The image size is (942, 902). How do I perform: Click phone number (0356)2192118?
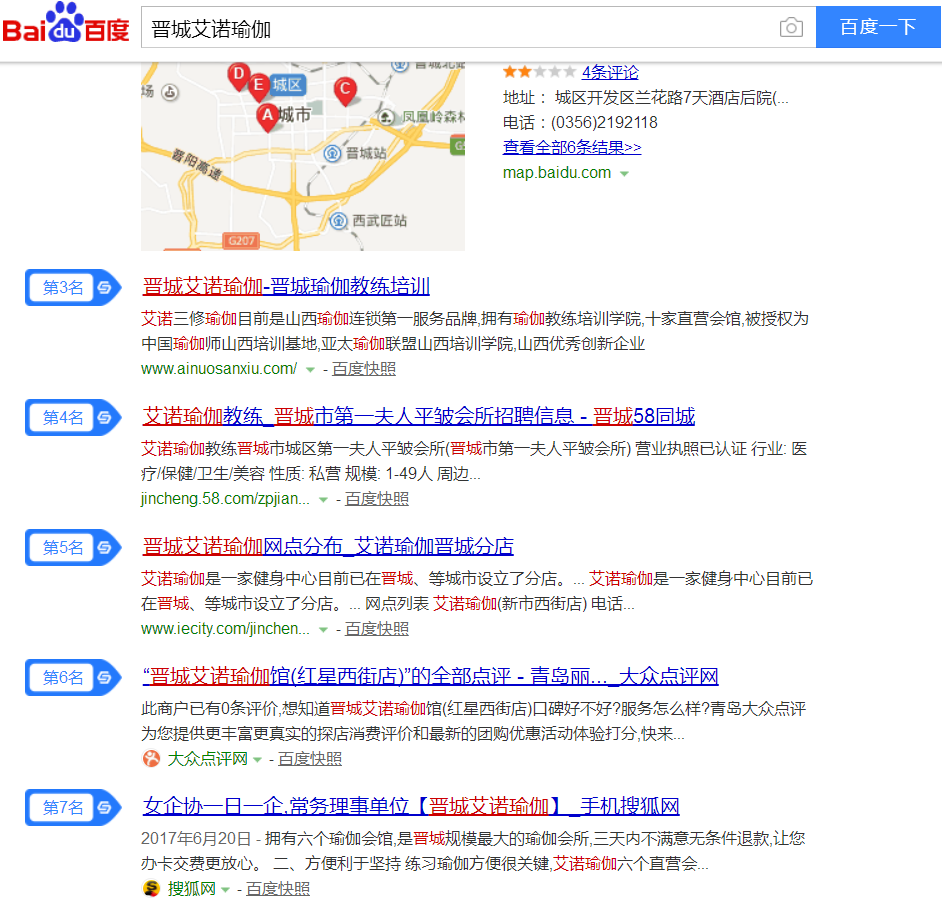point(604,123)
